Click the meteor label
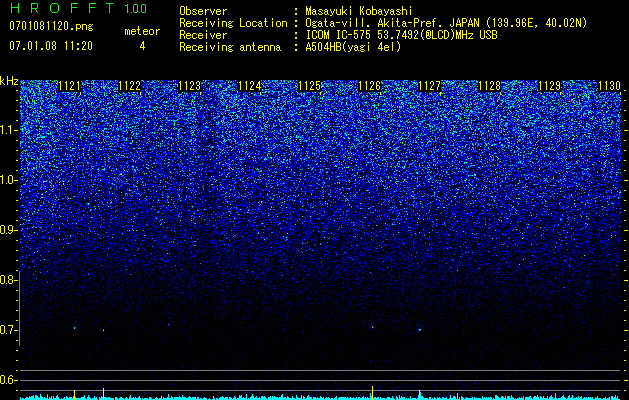The width and height of the screenshot is (629, 400). pyautogui.click(x=142, y=31)
